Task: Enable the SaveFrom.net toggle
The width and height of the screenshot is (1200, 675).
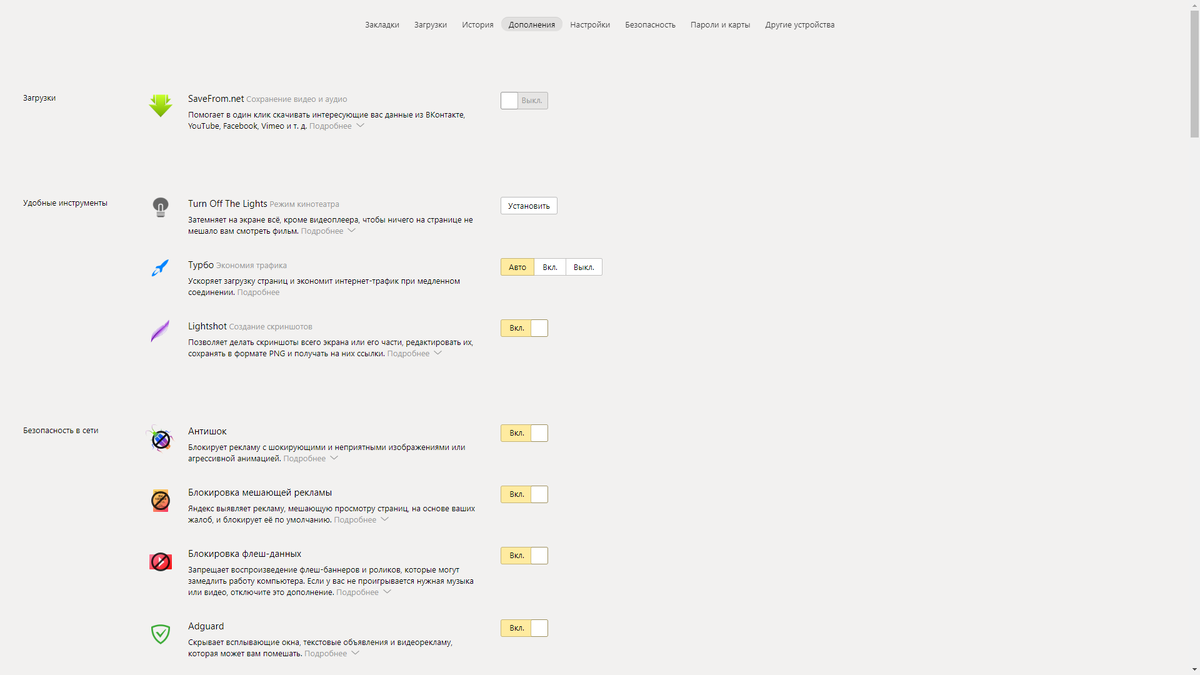Action: pos(524,100)
